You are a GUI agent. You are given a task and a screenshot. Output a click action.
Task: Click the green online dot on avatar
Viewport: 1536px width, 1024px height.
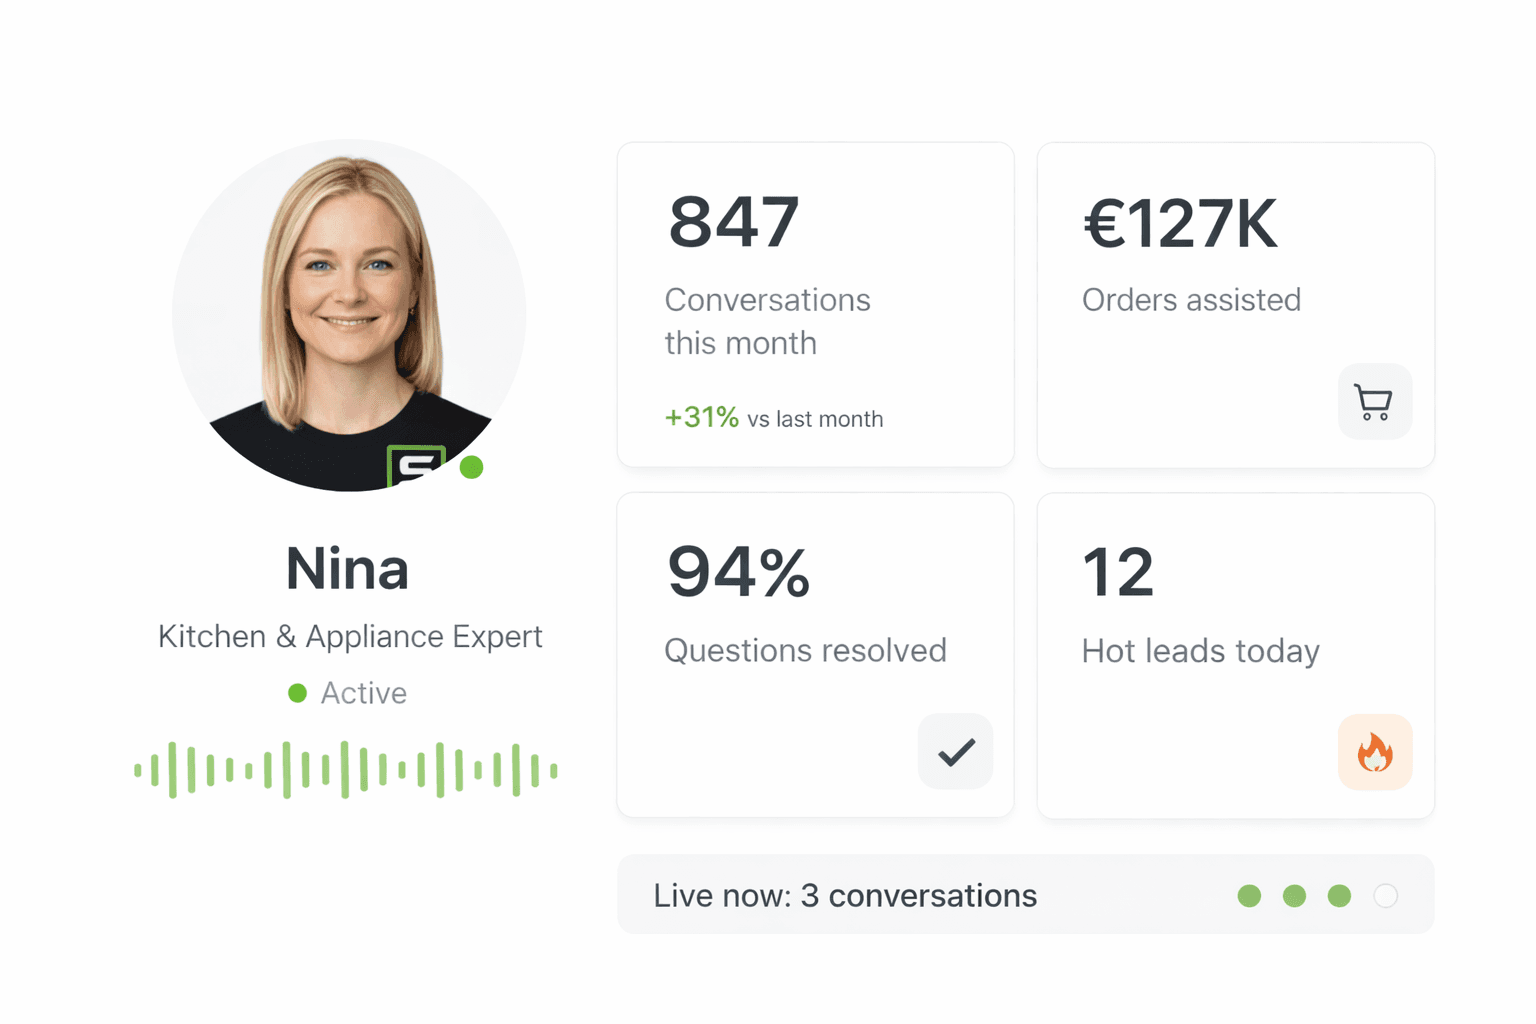pyautogui.click(x=471, y=467)
